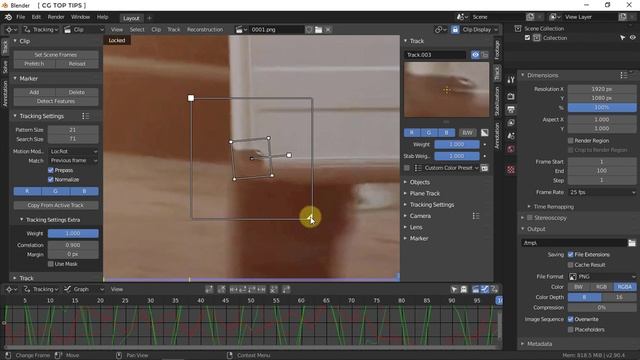
Task: Uncheck the Normalize checkbox
Action: (x=51, y=180)
